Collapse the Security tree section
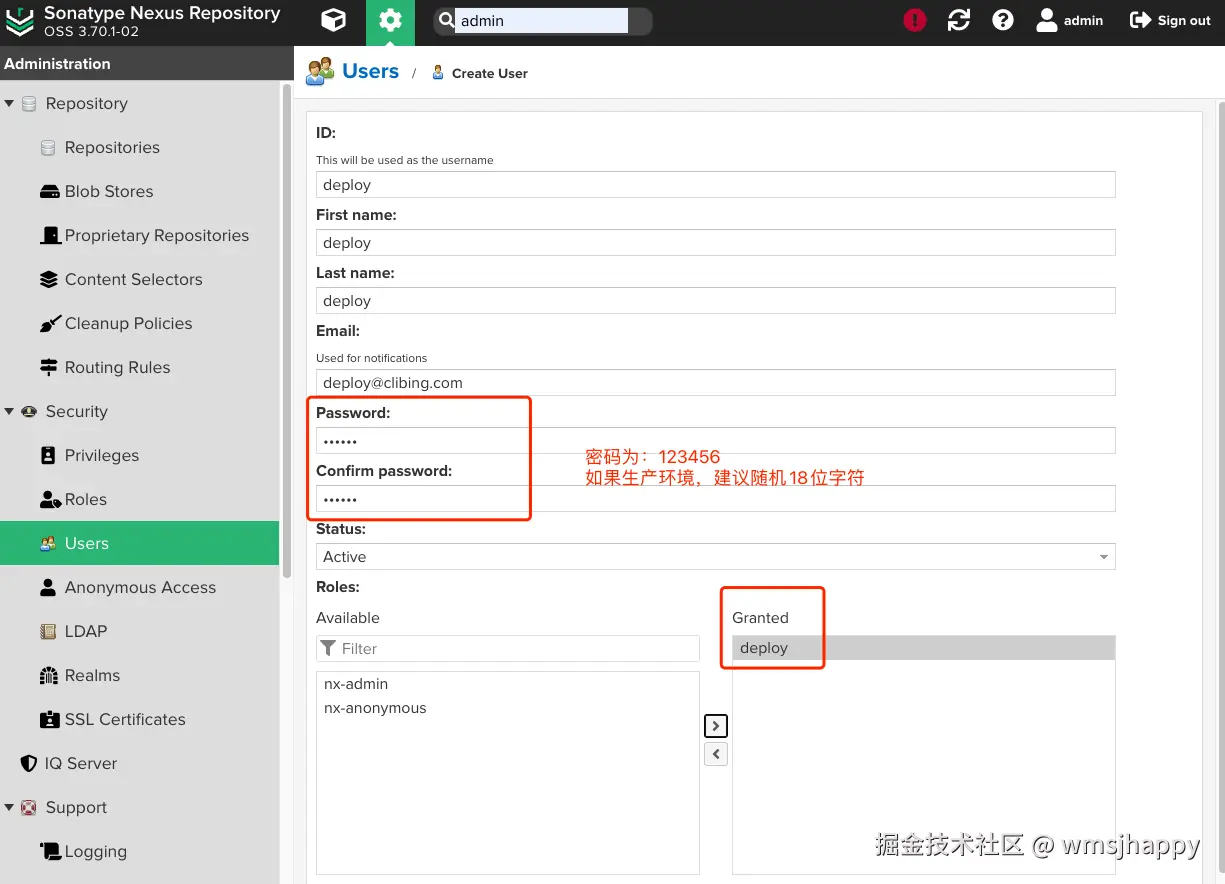Viewport: 1225px width, 884px height. pos(9,411)
